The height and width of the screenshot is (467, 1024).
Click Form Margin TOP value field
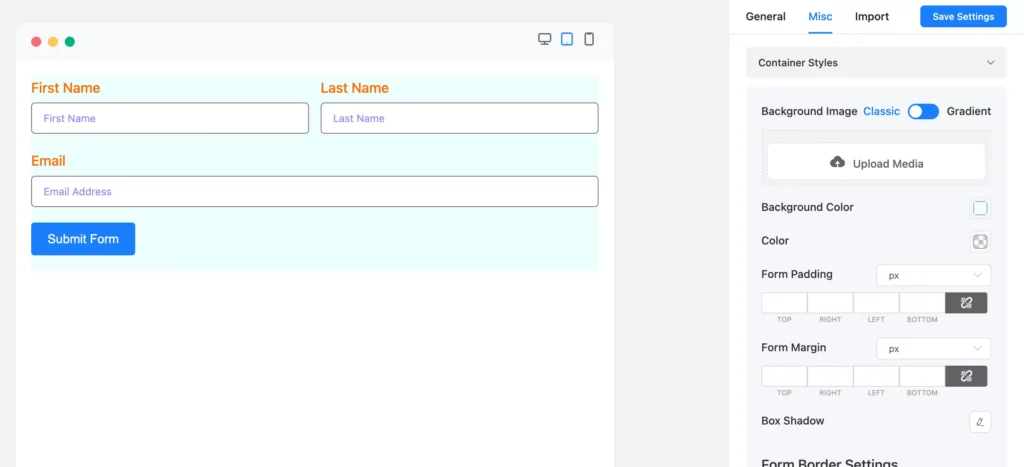tap(784, 376)
